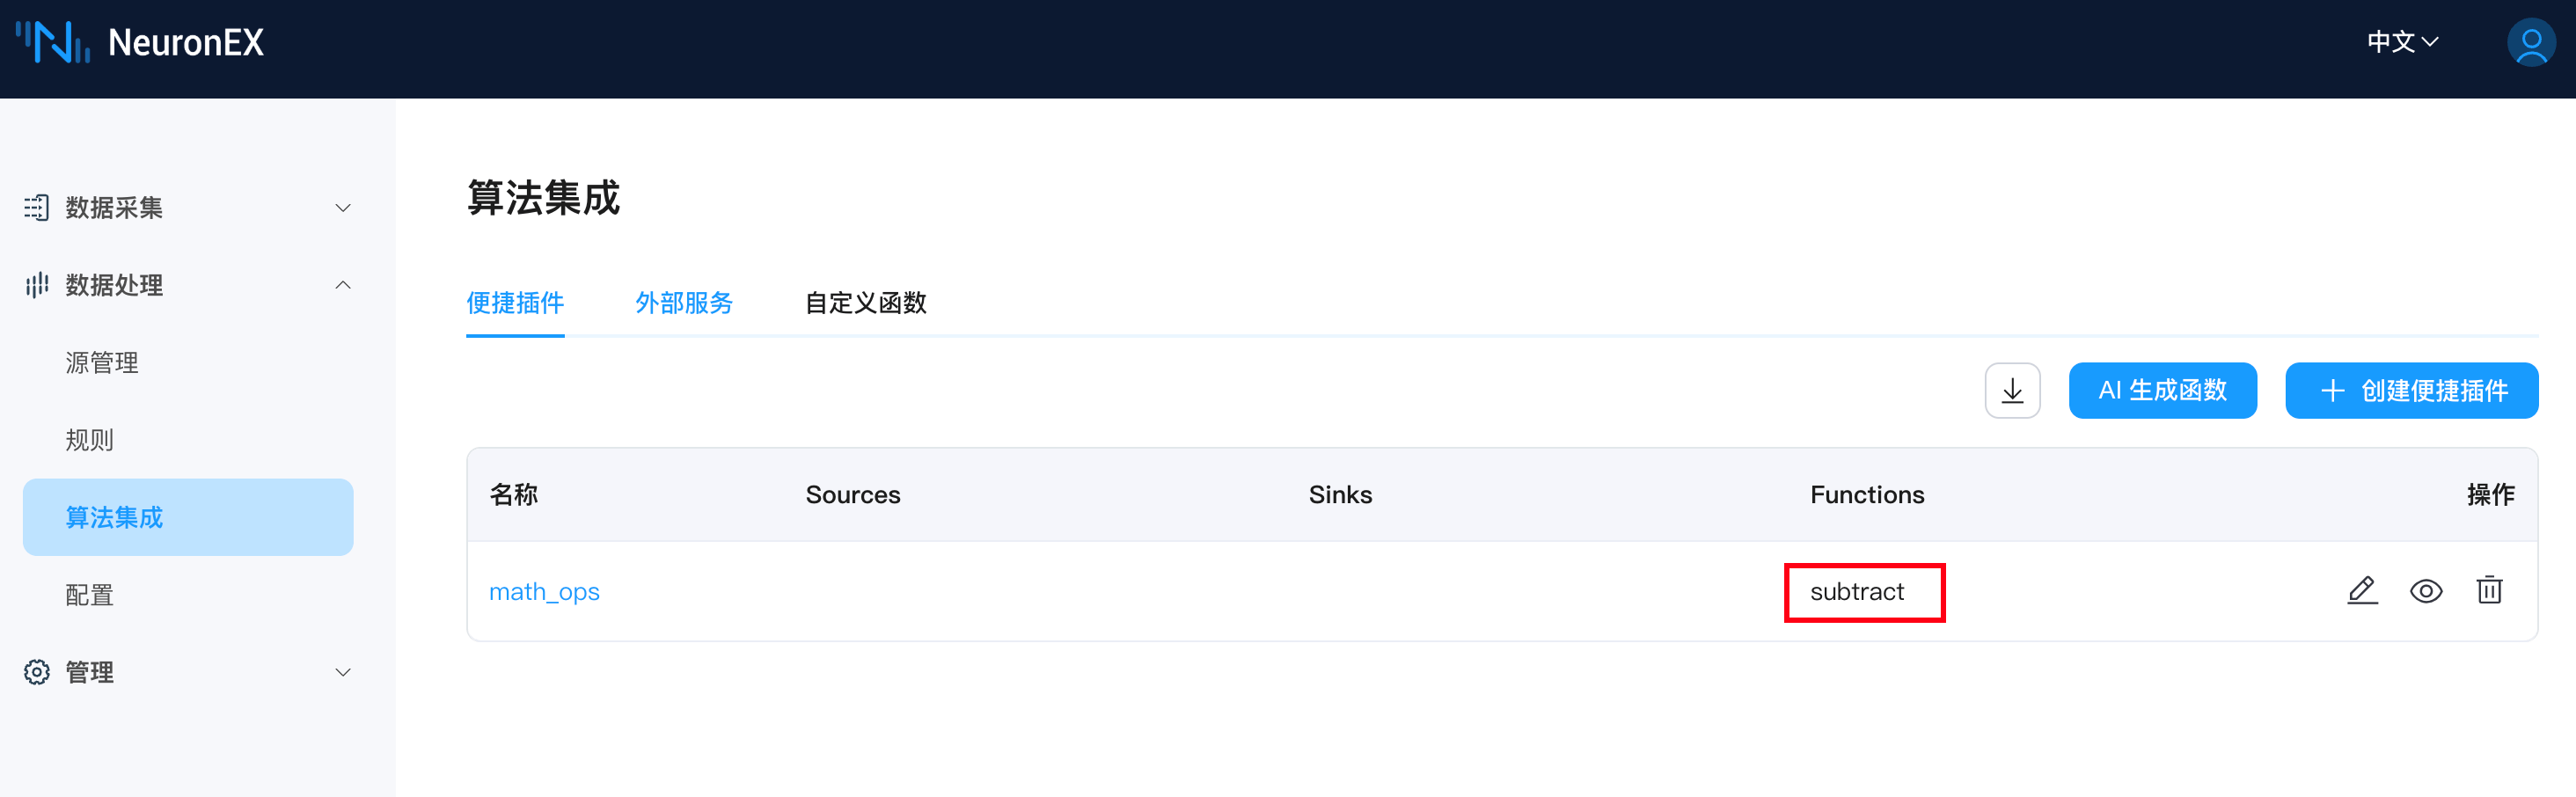2576x797 pixels.
Task: Expand the 数据采集 menu chevron
Action: (x=343, y=208)
